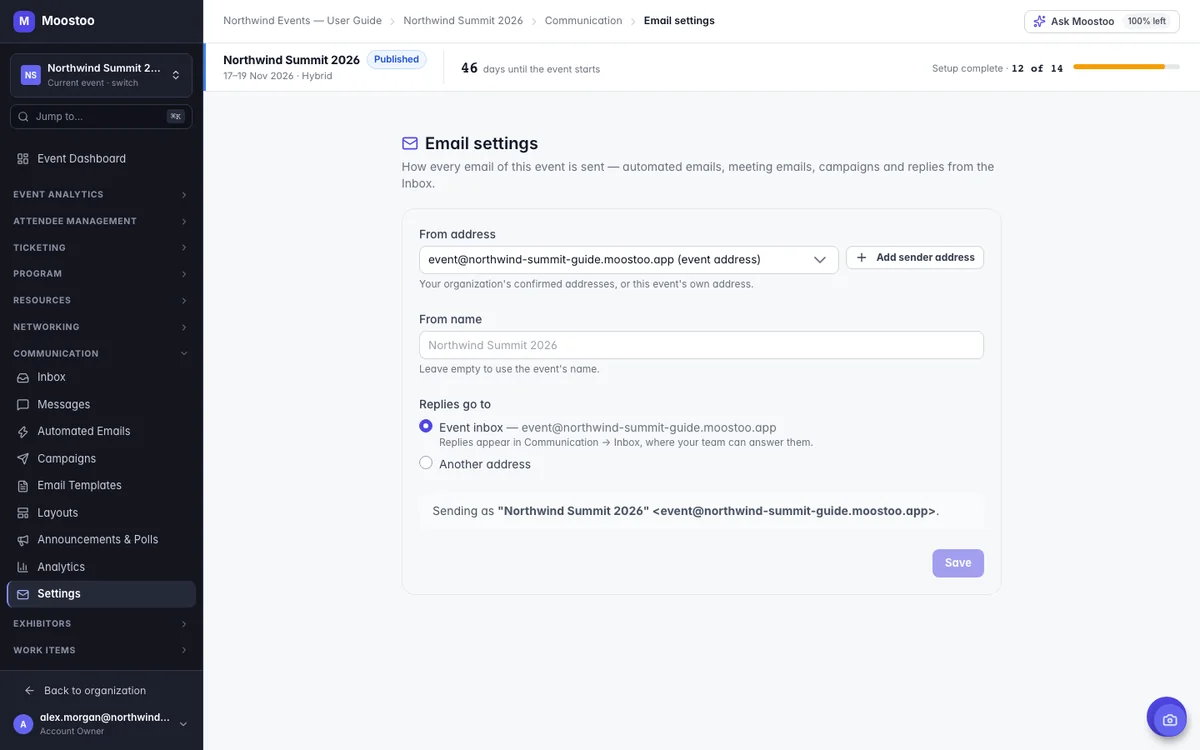Open the Communication breadcrumb link

tap(584, 21)
